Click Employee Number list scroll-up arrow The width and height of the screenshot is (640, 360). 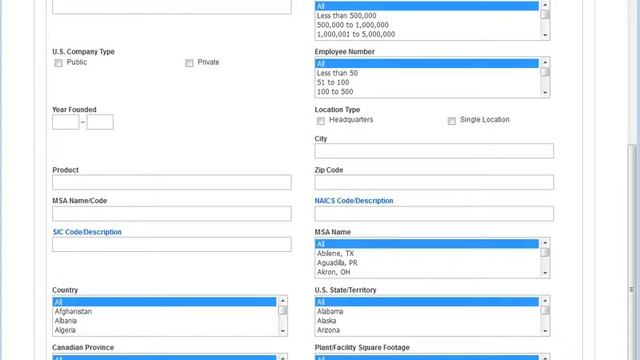coord(545,62)
